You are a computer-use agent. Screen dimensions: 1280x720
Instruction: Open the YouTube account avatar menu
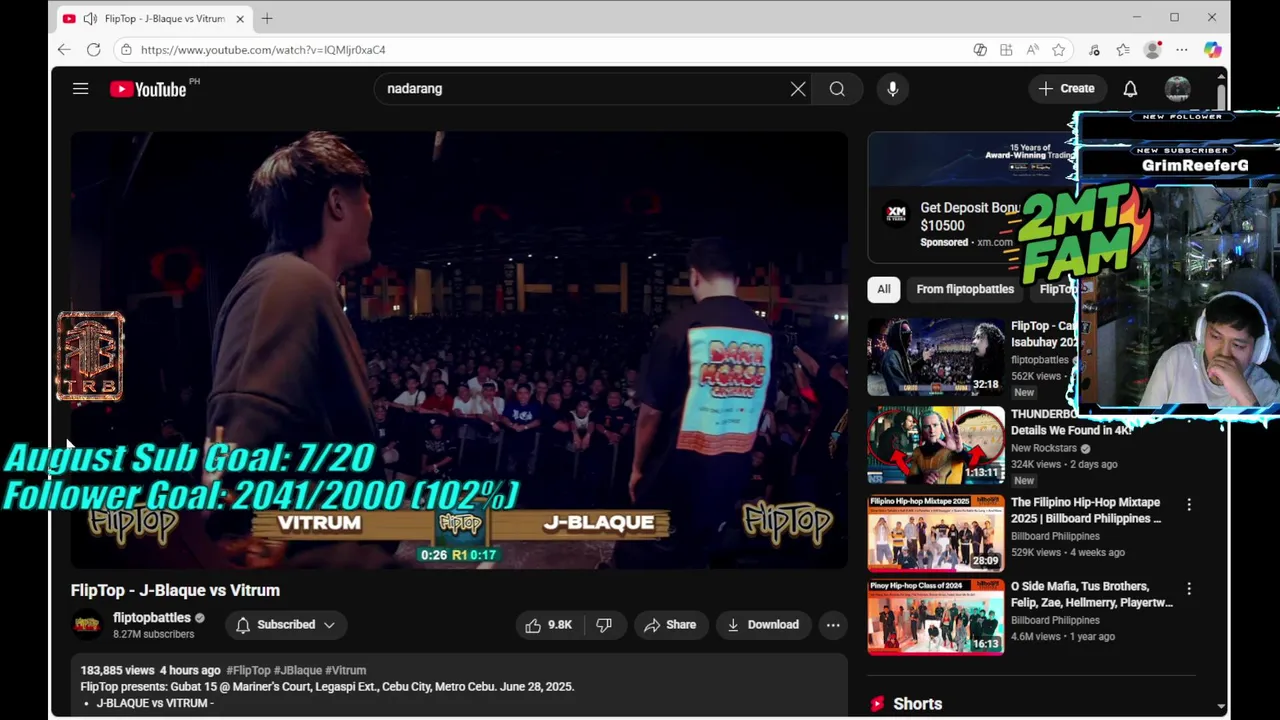coord(1178,89)
